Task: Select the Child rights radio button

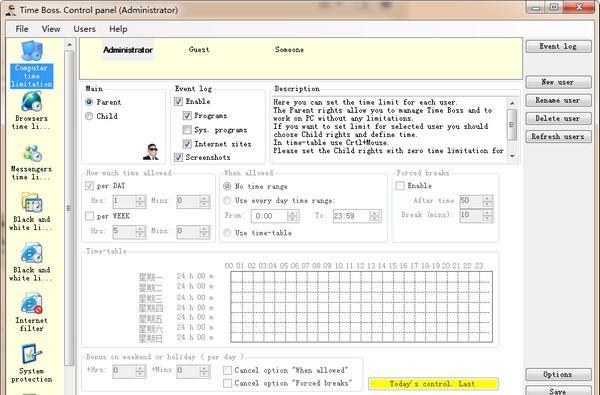Action: (89, 116)
